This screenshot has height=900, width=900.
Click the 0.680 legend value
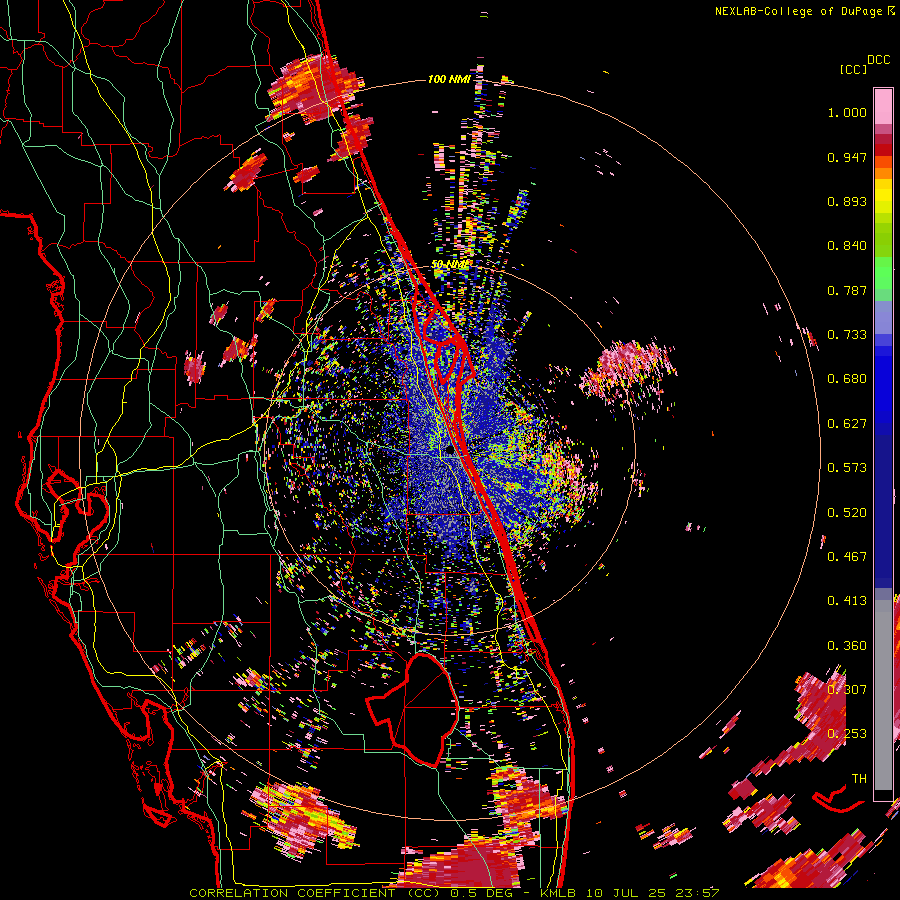(847, 379)
